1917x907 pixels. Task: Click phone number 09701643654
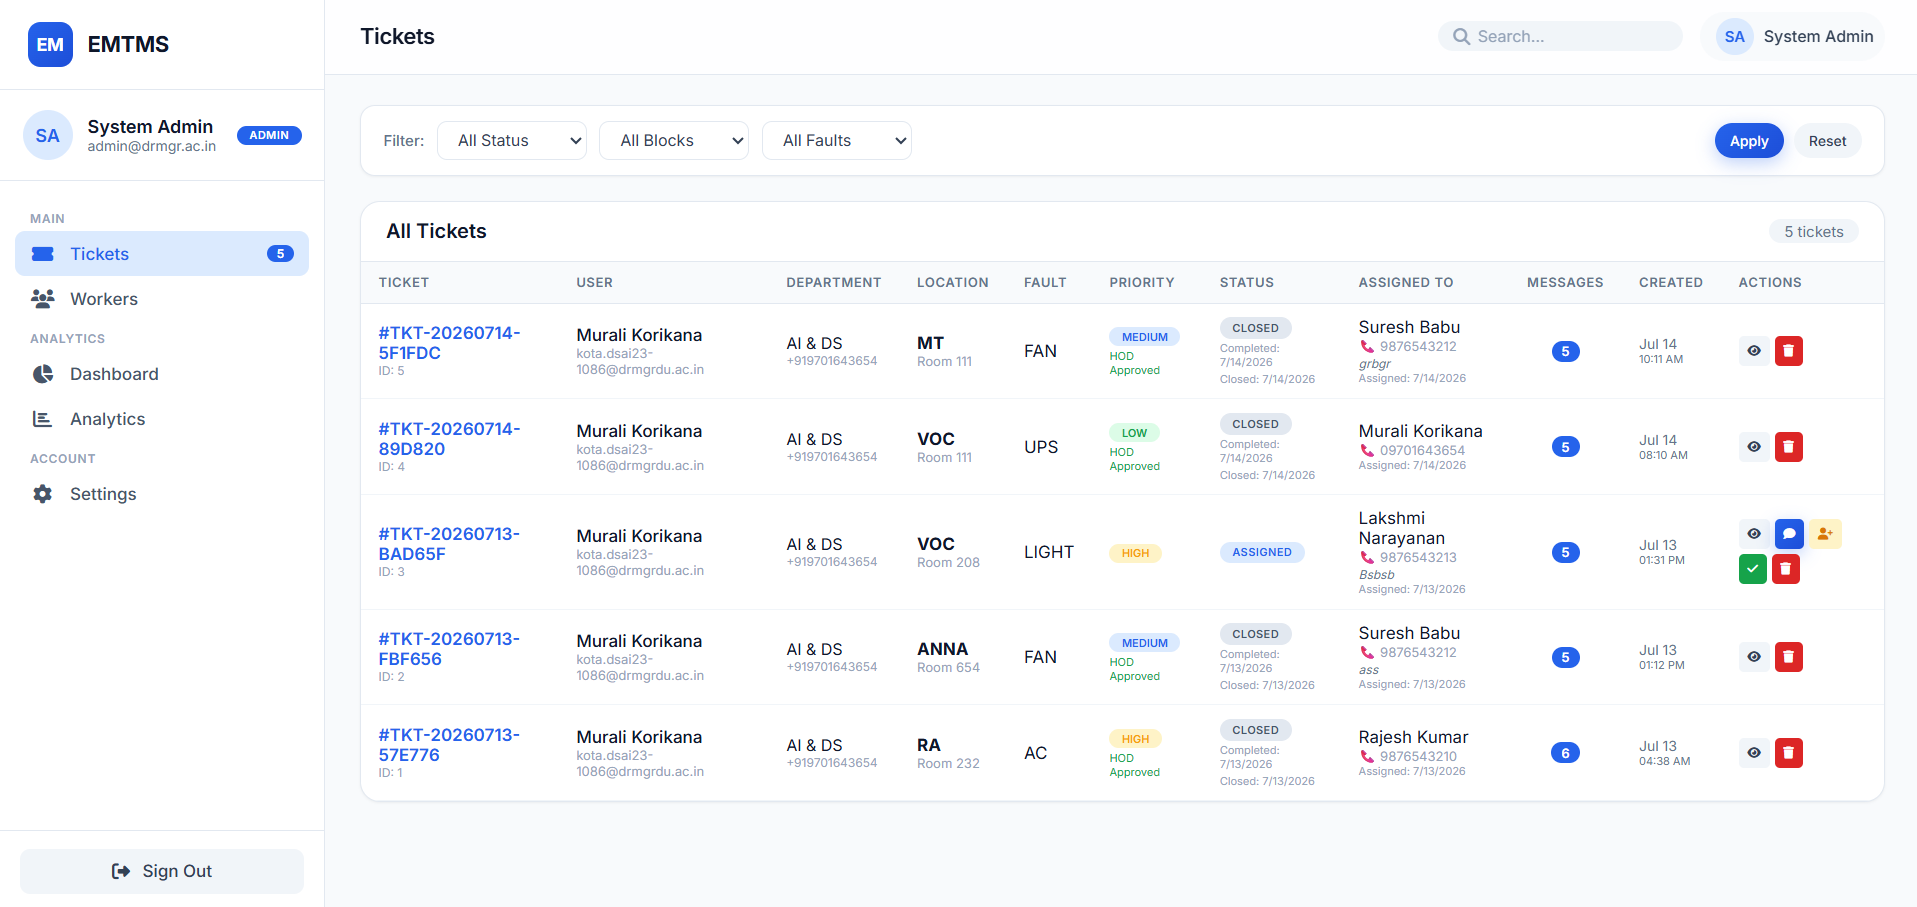click(1422, 451)
